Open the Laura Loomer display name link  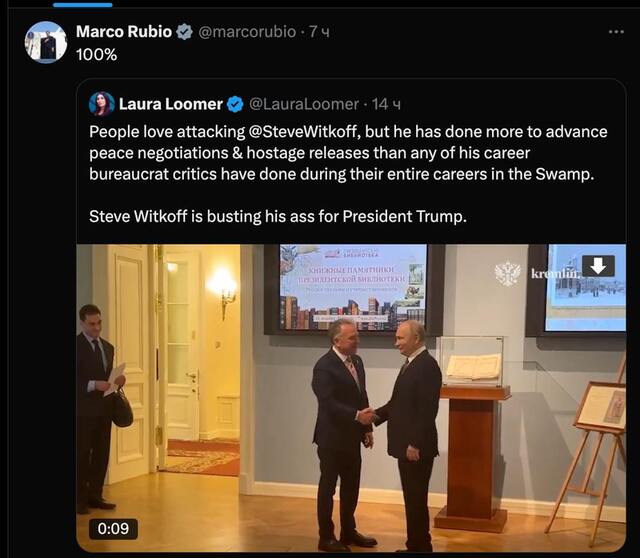pyautogui.click(x=170, y=104)
